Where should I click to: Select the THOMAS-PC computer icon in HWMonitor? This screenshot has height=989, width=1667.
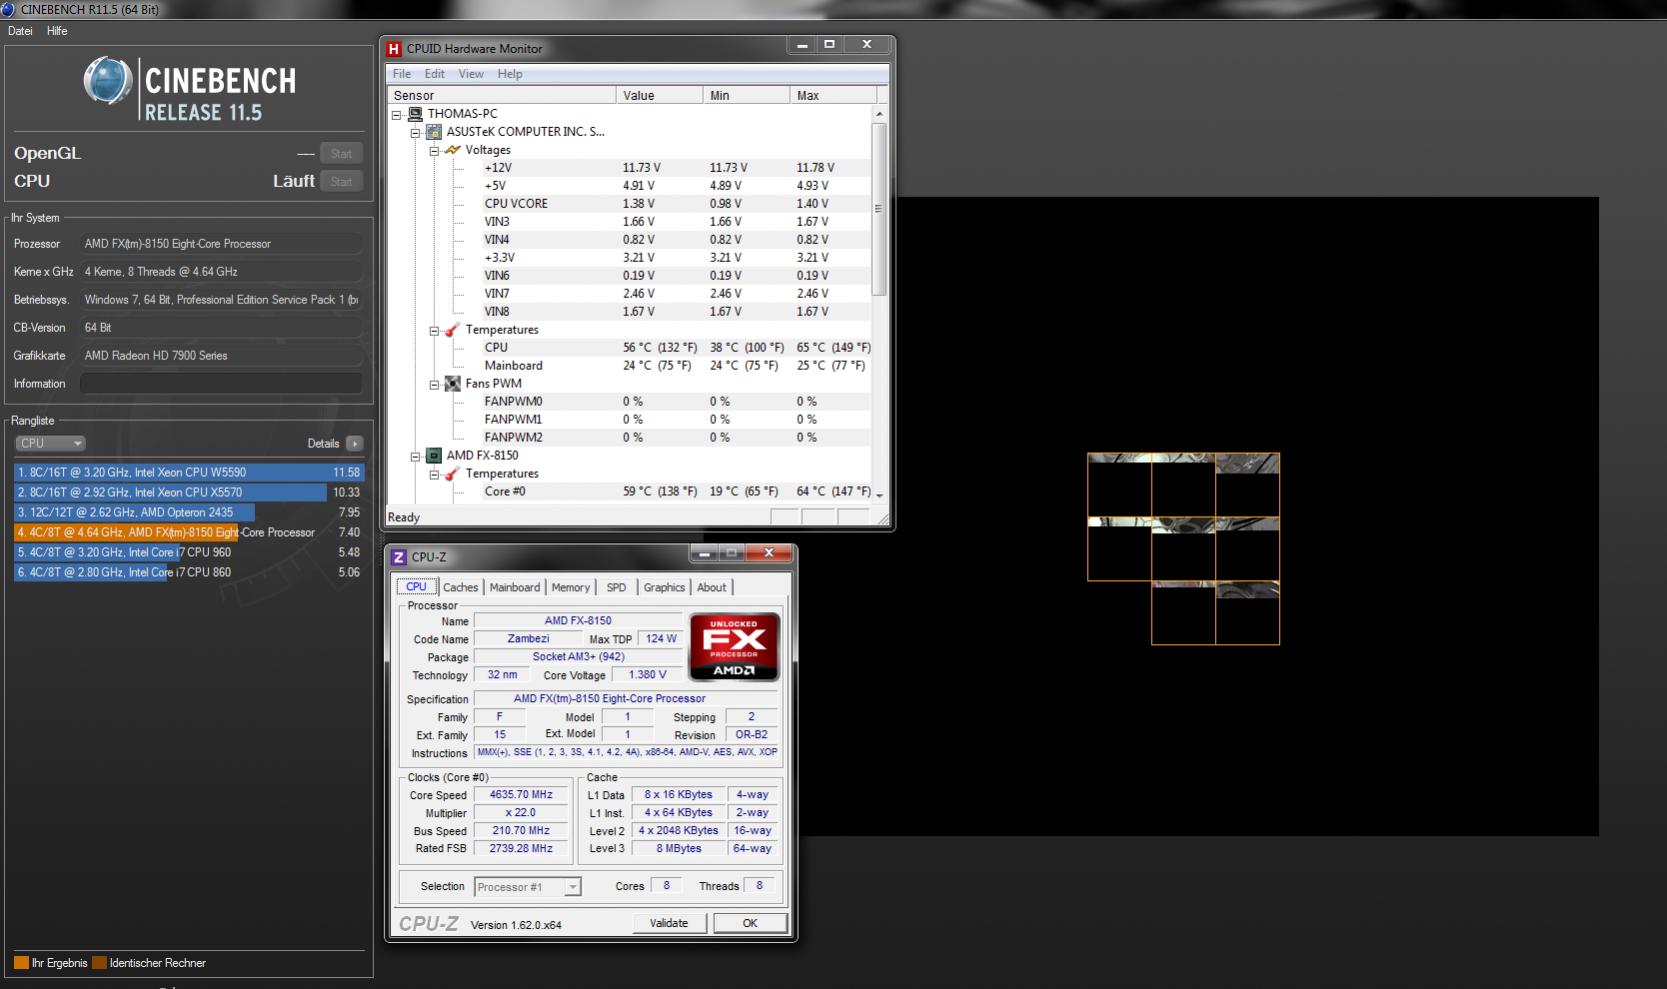coord(415,114)
